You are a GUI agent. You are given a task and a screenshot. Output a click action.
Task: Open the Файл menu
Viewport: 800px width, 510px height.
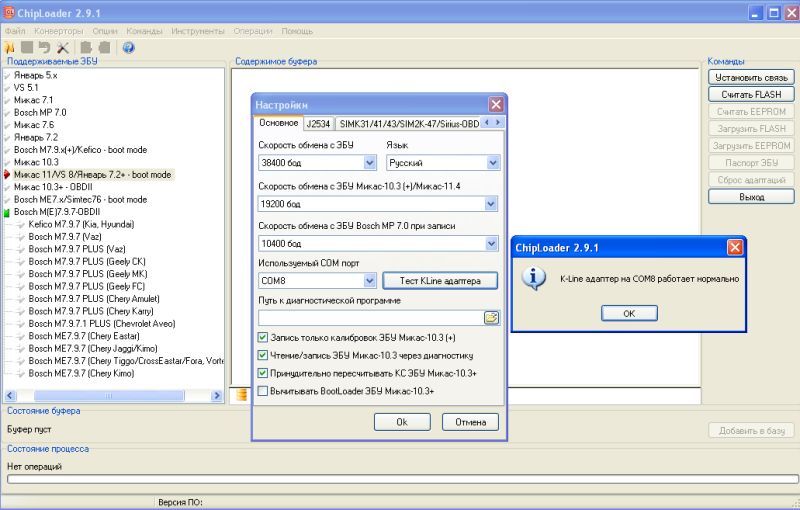[x=15, y=31]
